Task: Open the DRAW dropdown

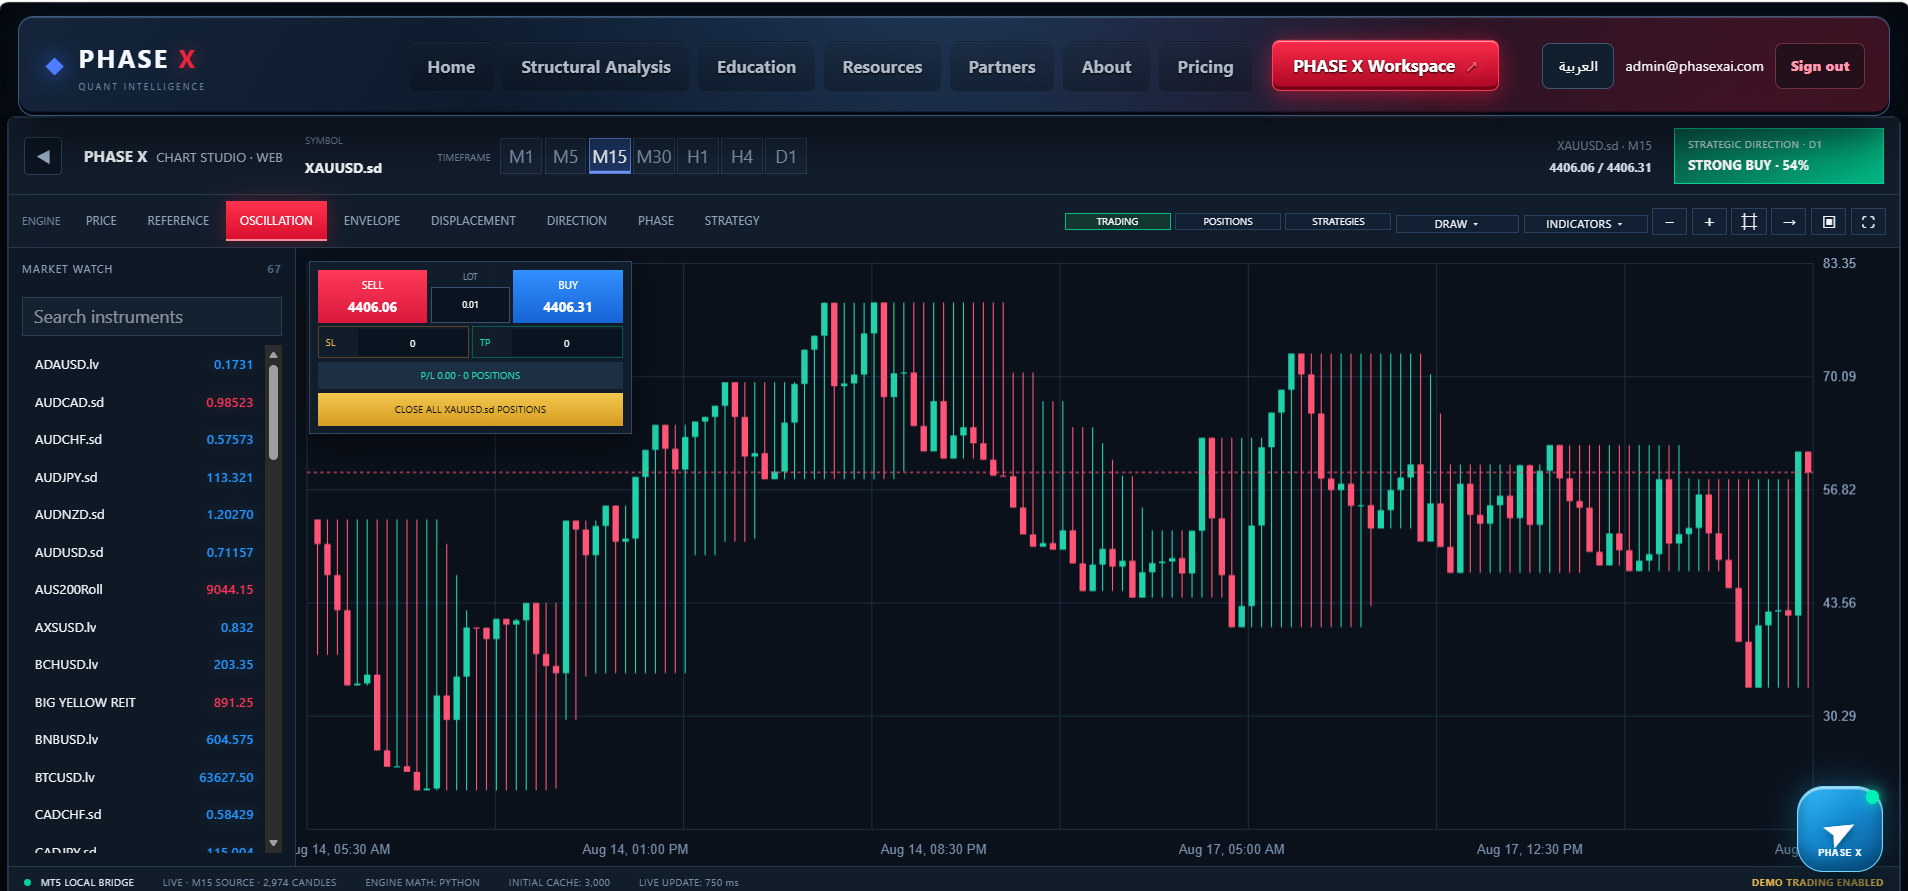Action: [1457, 224]
